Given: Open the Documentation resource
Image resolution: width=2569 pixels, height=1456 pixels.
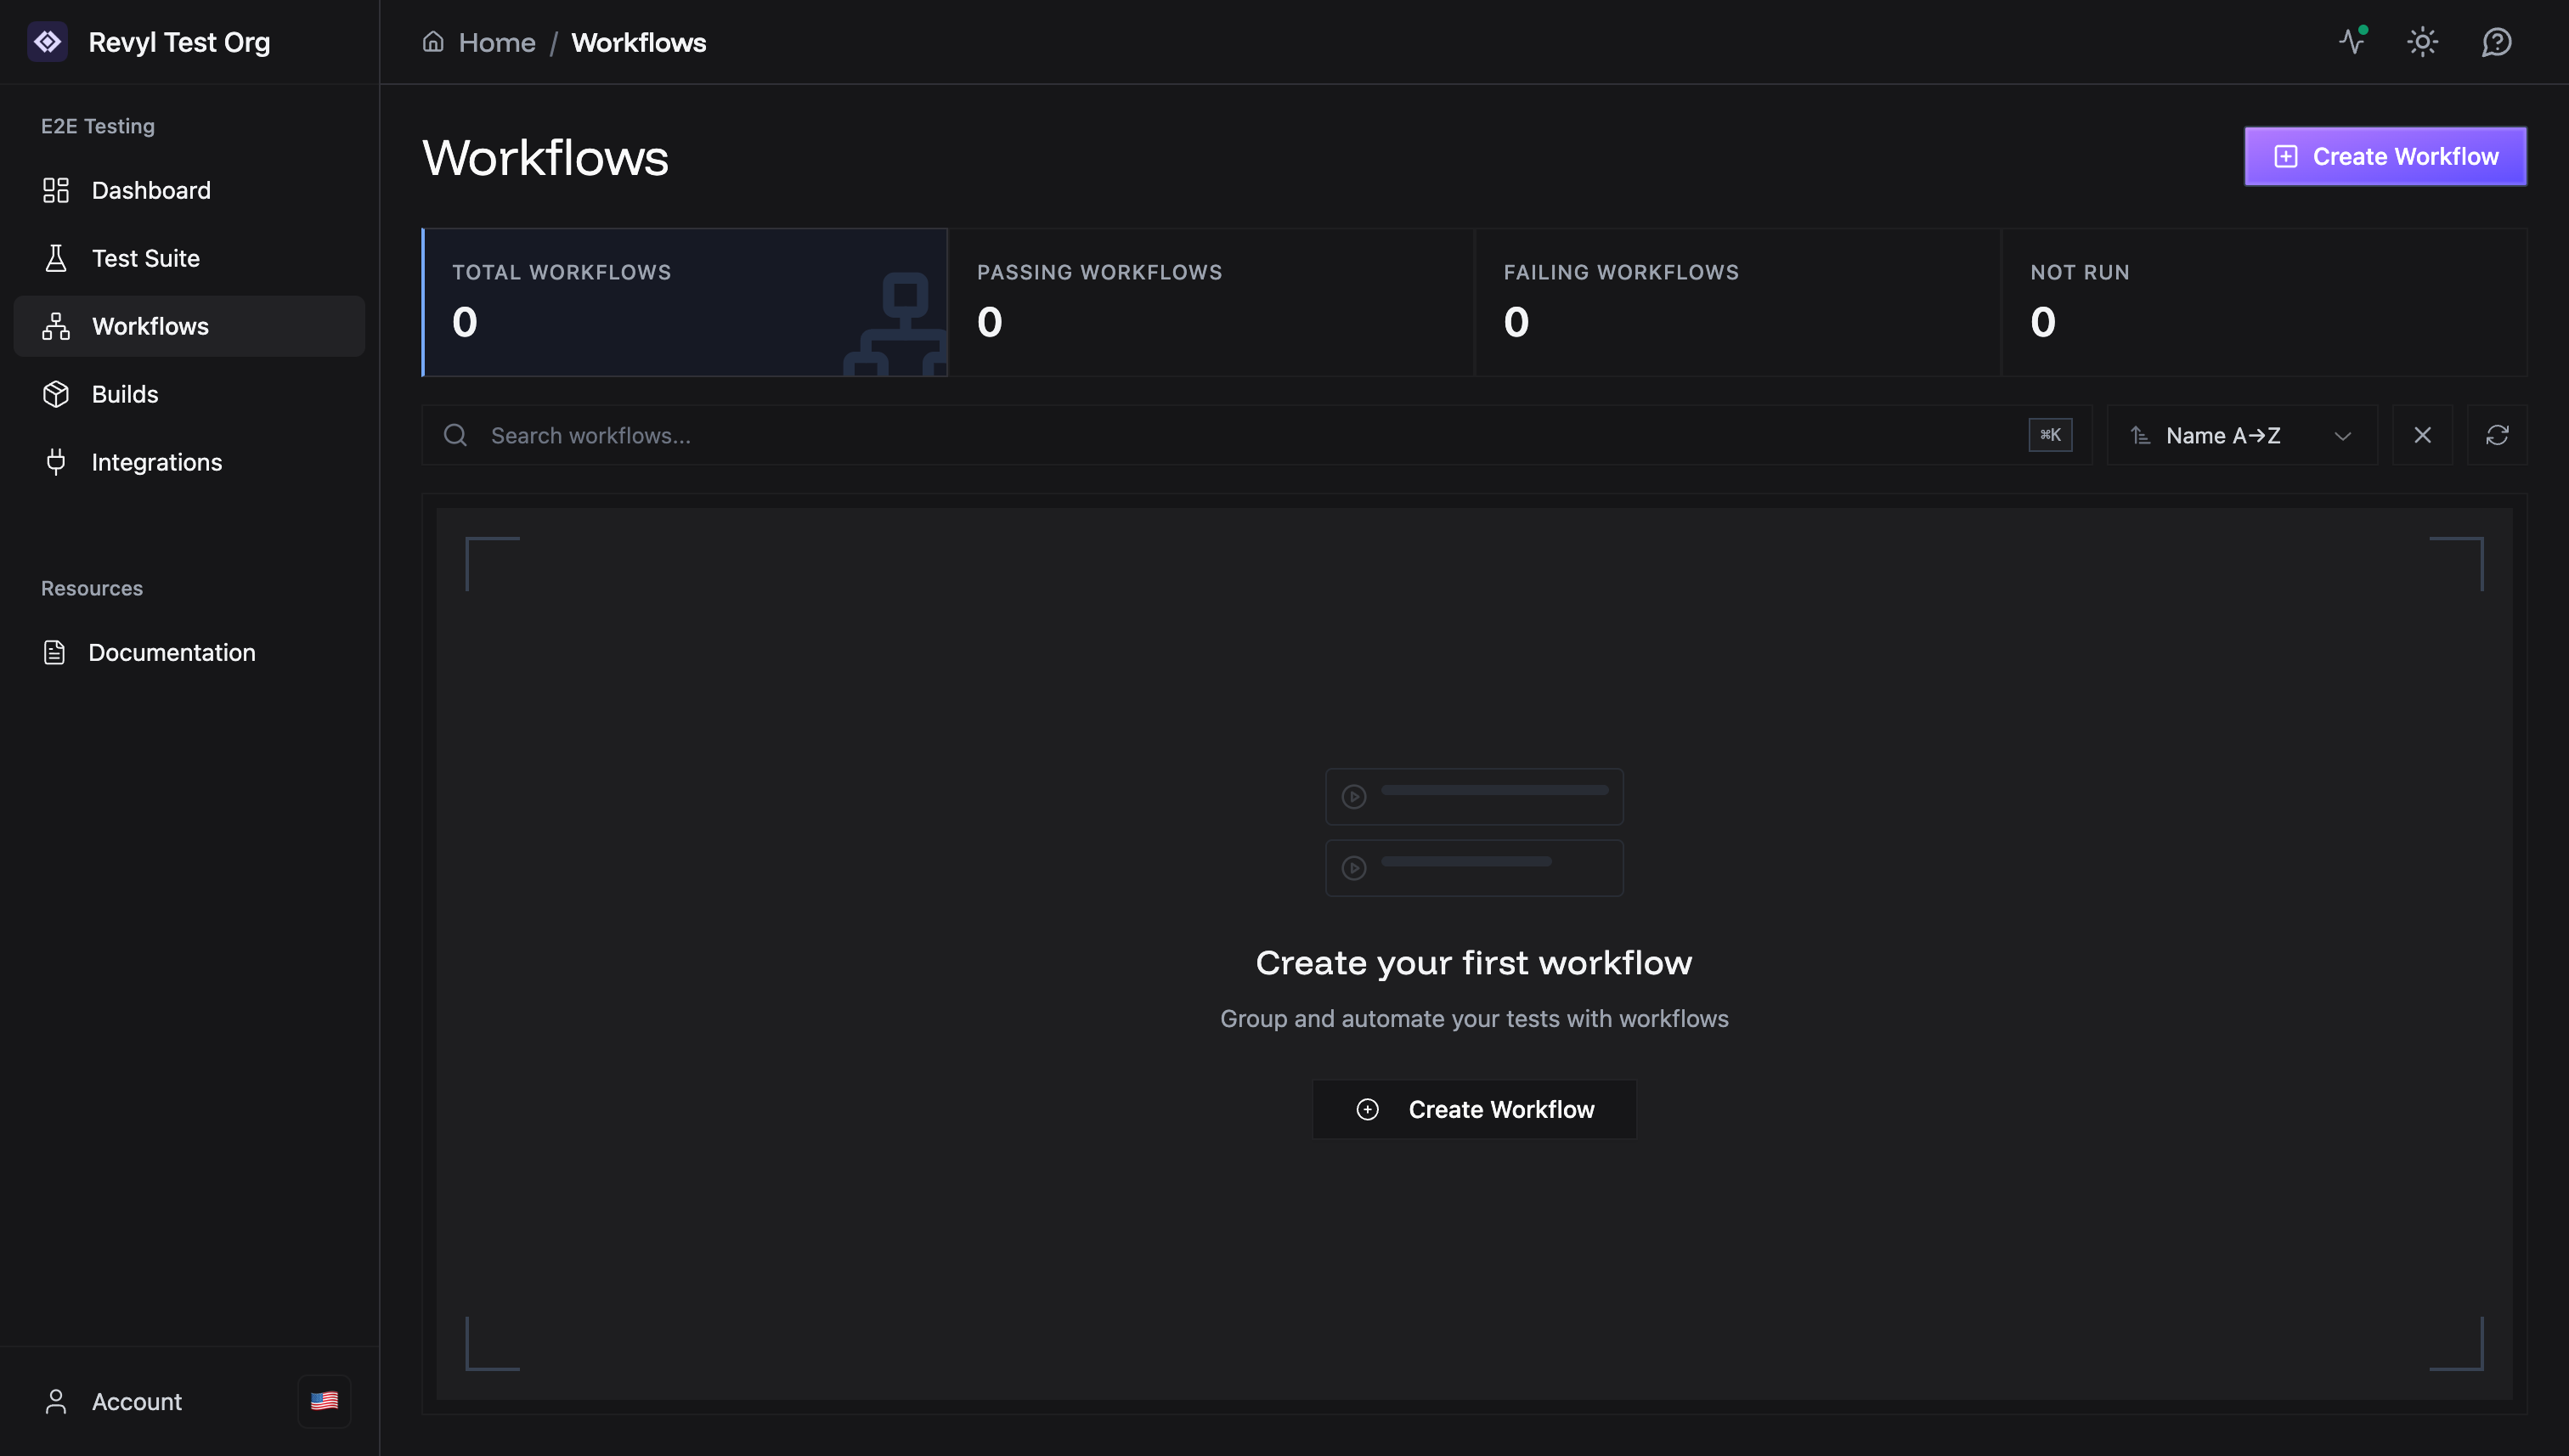Looking at the screenshot, I should pyautogui.click(x=172, y=652).
